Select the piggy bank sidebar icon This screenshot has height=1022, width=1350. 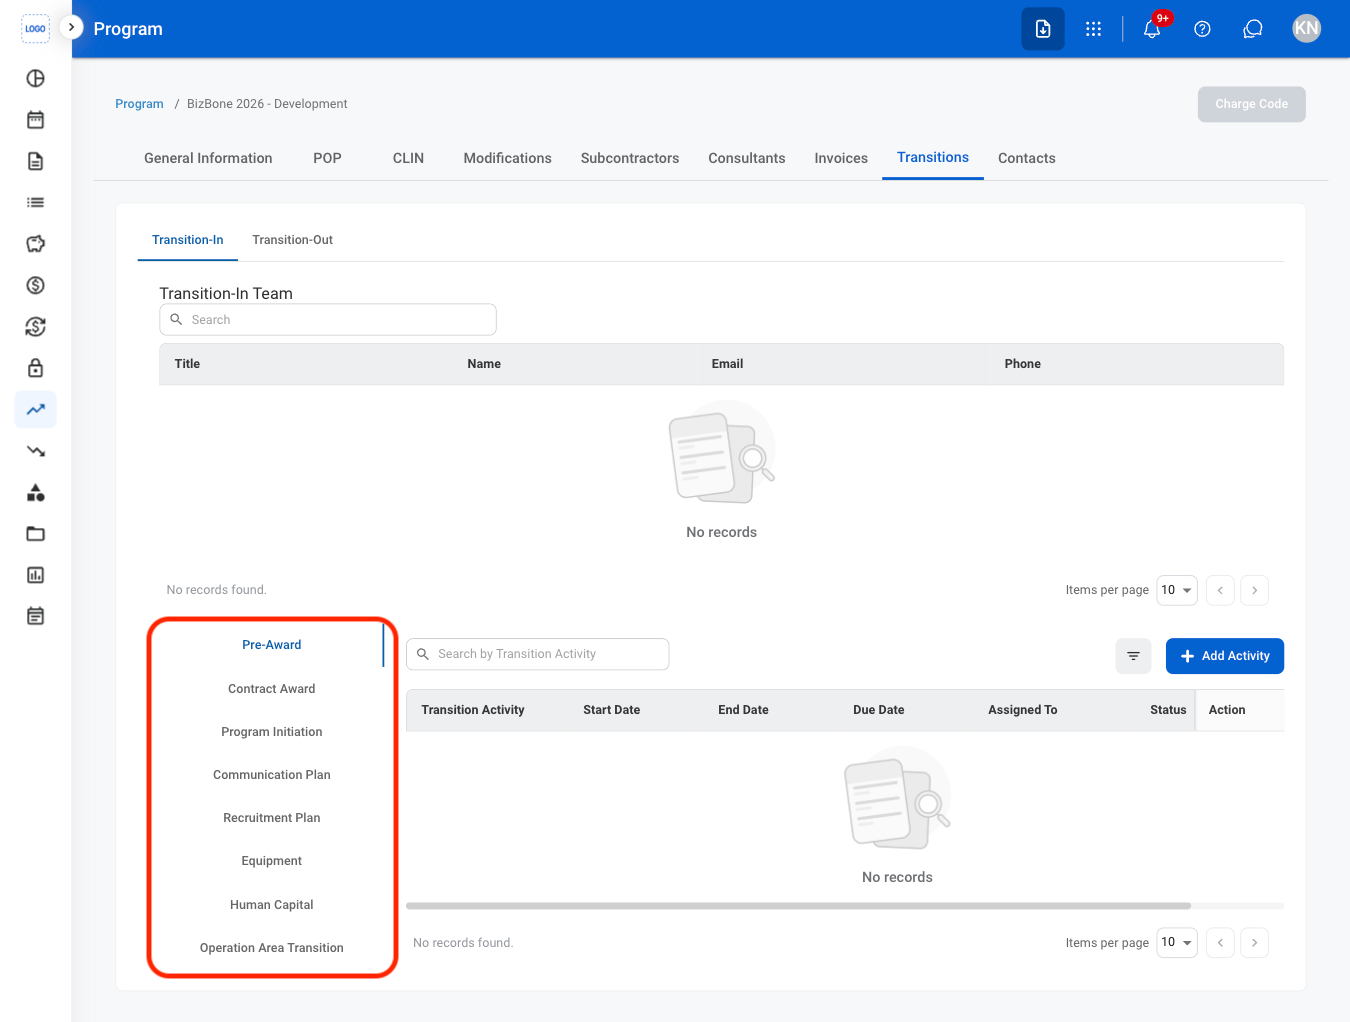(x=35, y=244)
